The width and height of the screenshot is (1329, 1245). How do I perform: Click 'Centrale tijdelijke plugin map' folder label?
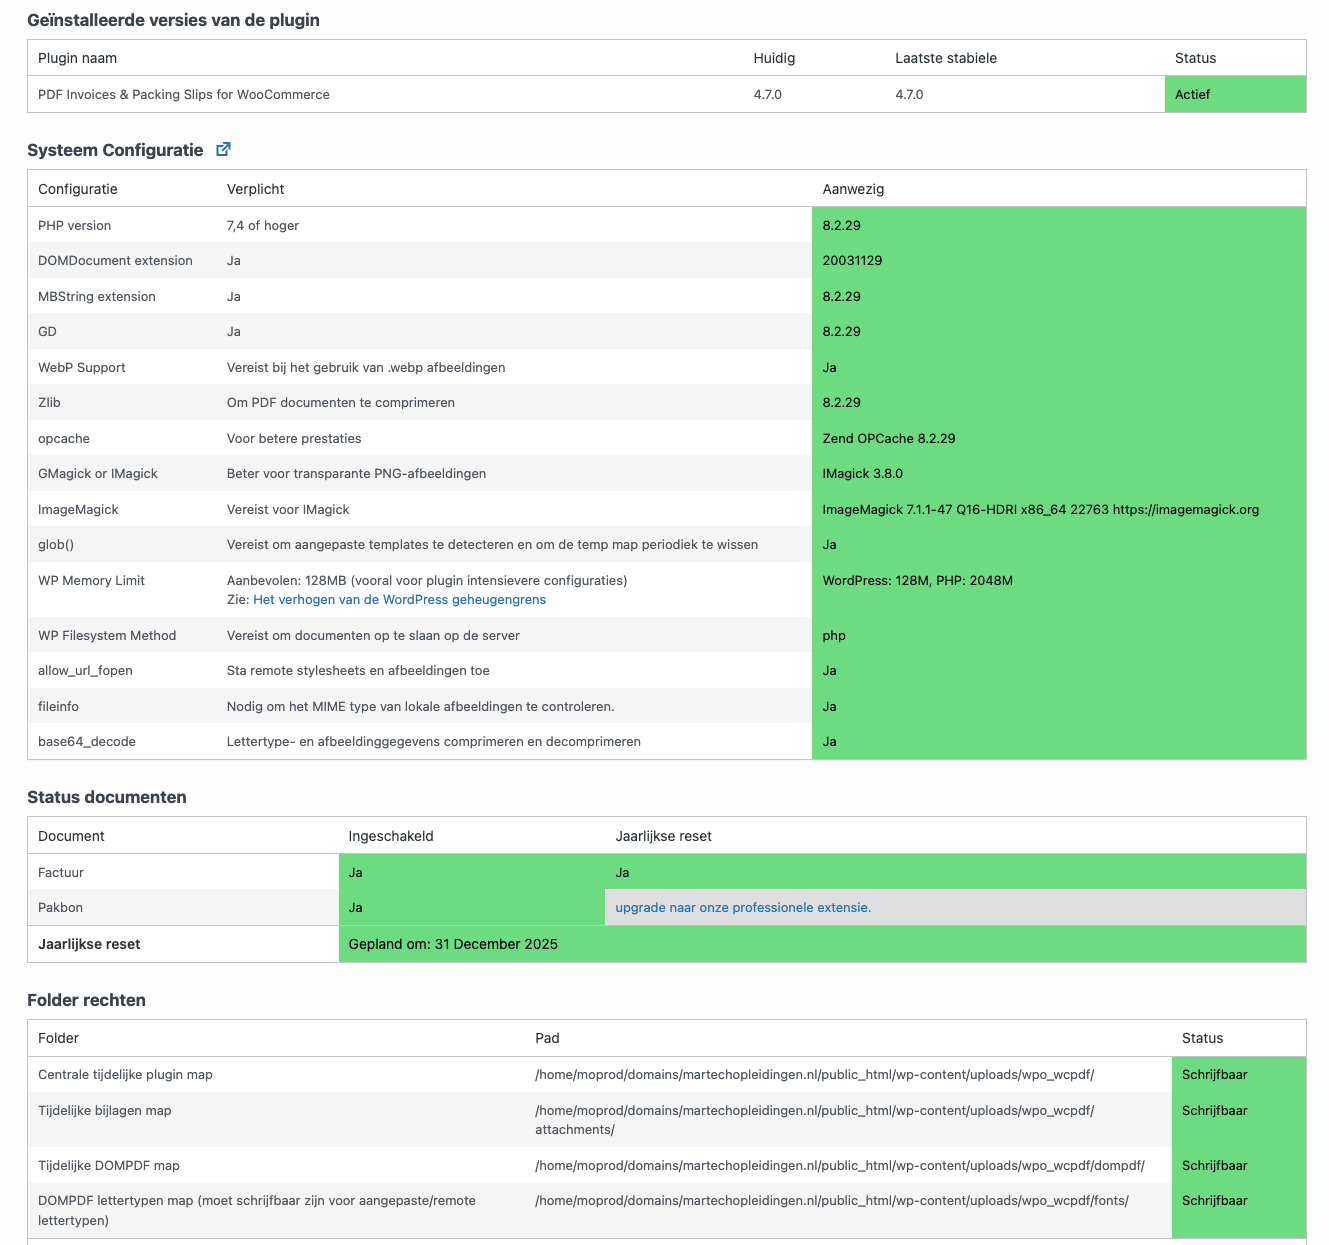pyautogui.click(x=125, y=1075)
